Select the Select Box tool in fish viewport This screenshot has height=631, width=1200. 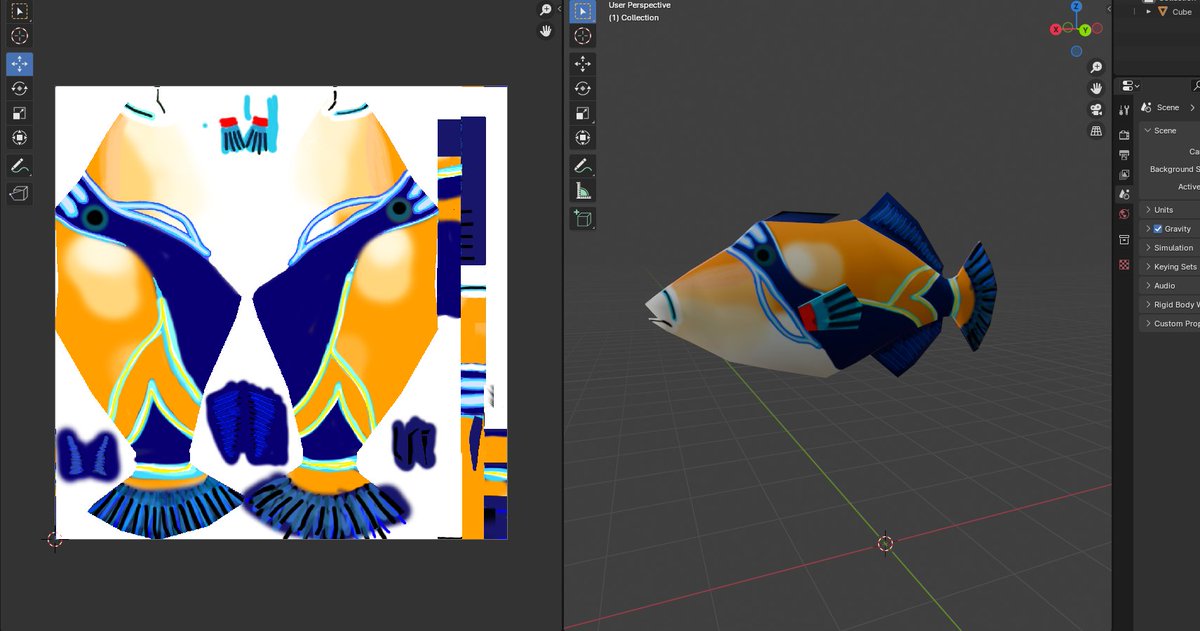pos(583,12)
